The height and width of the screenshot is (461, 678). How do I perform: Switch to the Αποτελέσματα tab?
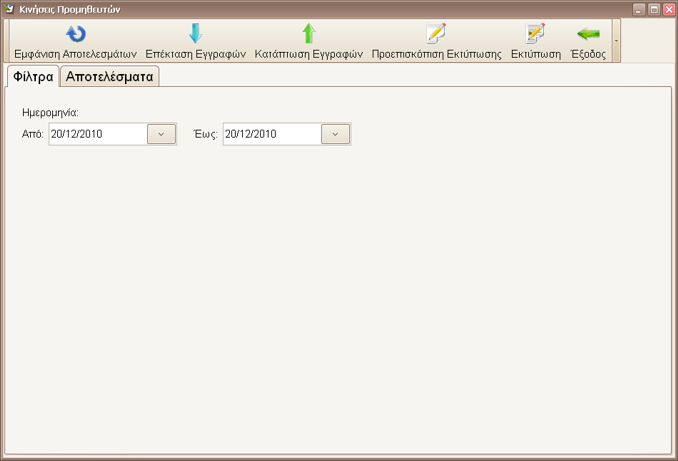109,77
